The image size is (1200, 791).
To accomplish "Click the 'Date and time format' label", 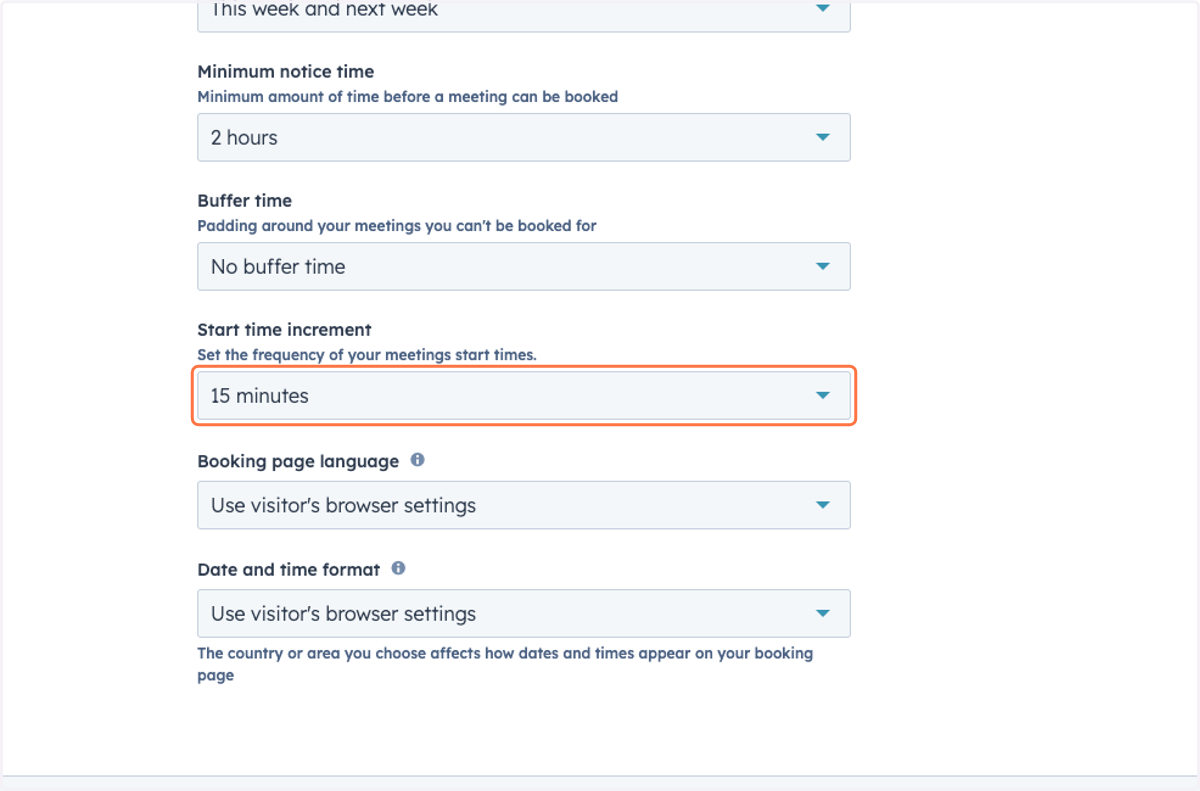I will [x=289, y=569].
